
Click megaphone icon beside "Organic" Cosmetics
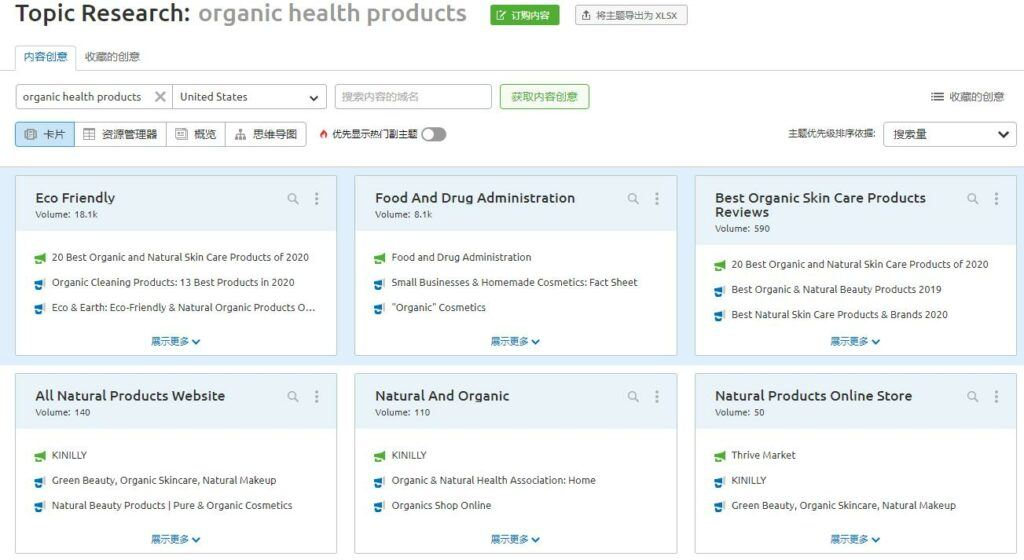379,308
